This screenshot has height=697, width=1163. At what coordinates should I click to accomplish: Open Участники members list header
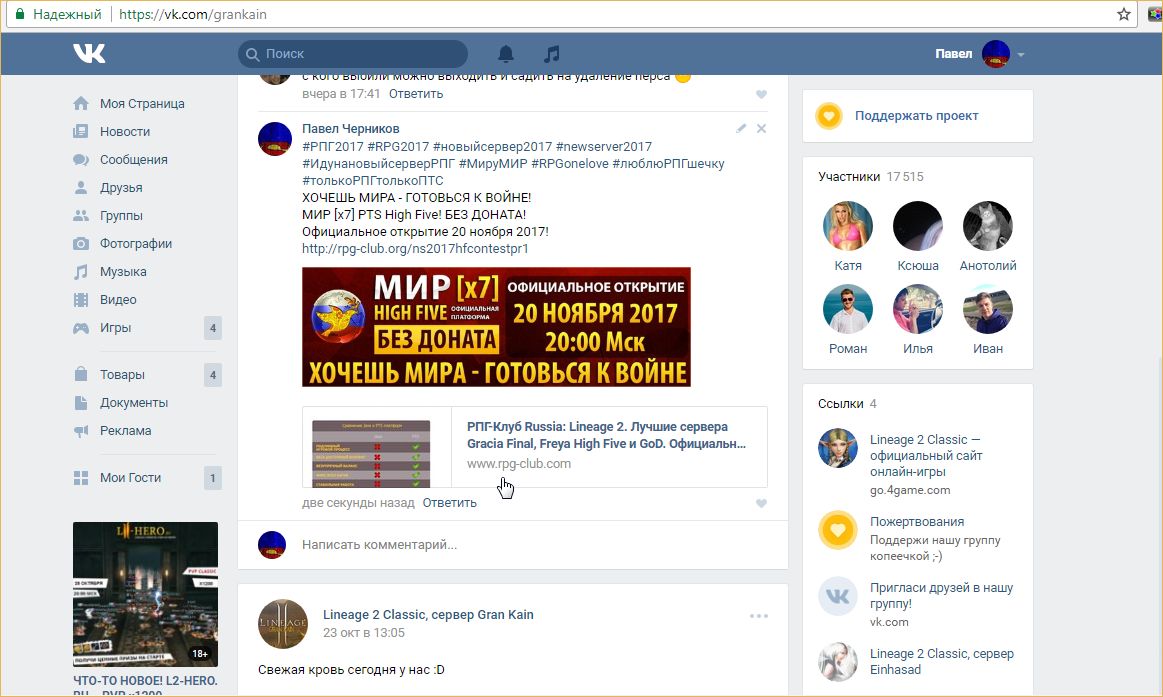871,176
